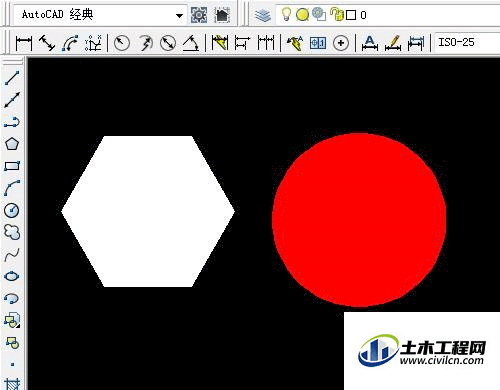Select the Arc Length dimension tool
The width and height of the screenshot is (500, 390).
[70, 43]
